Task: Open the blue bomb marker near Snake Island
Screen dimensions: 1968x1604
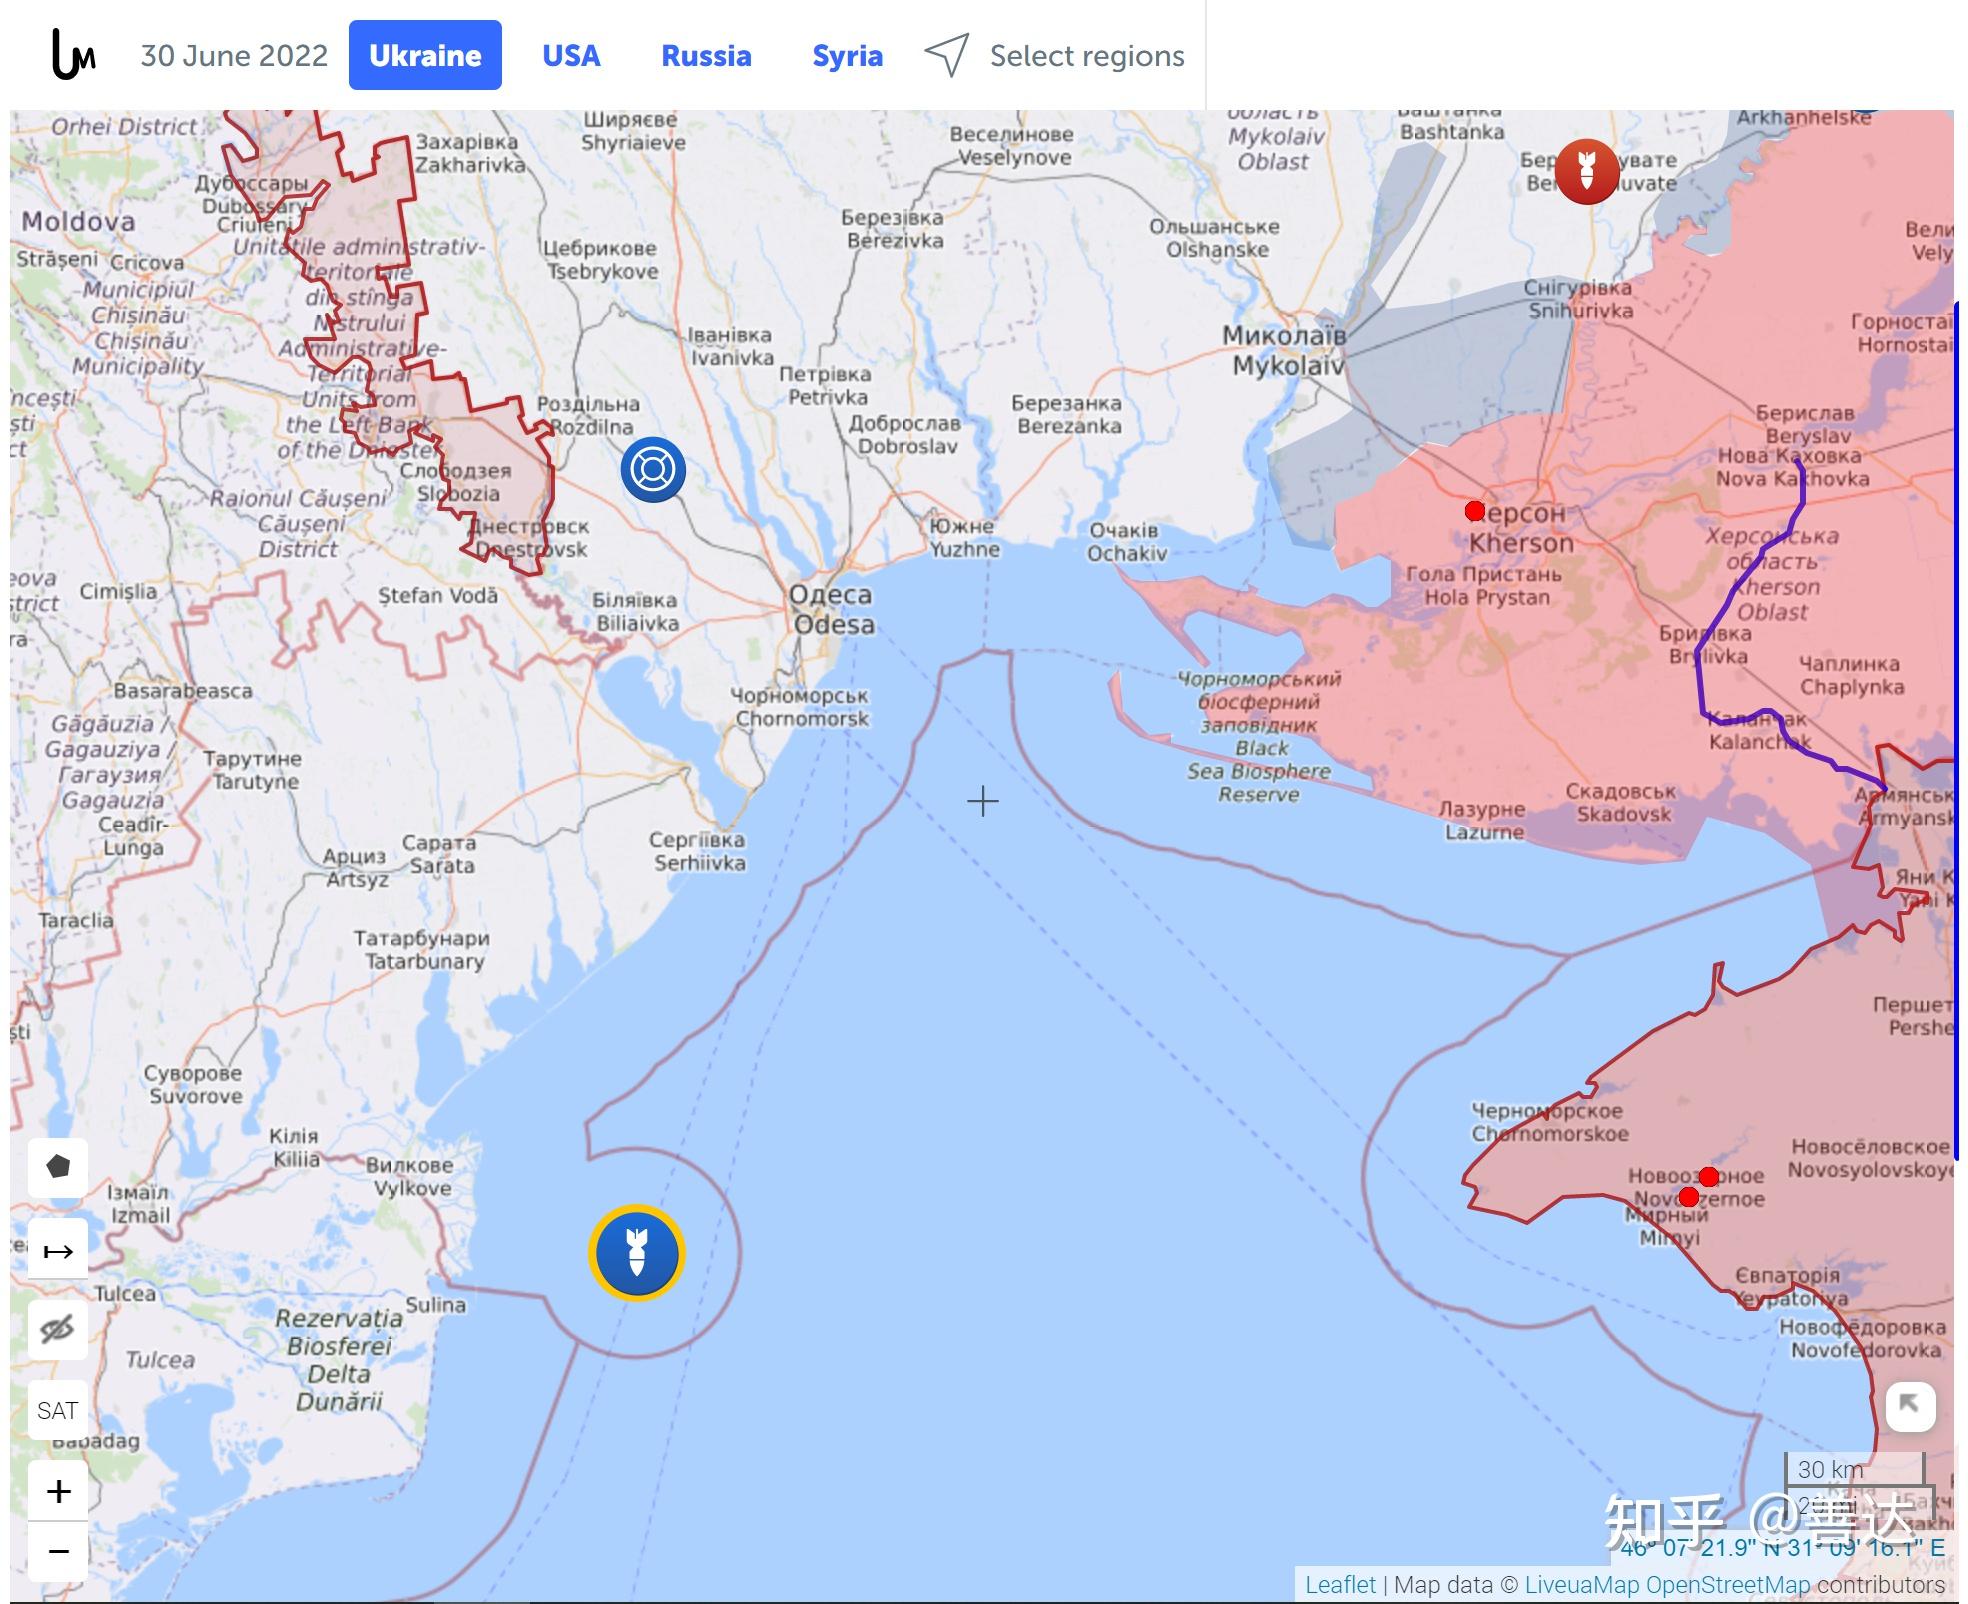Action: 636,1253
